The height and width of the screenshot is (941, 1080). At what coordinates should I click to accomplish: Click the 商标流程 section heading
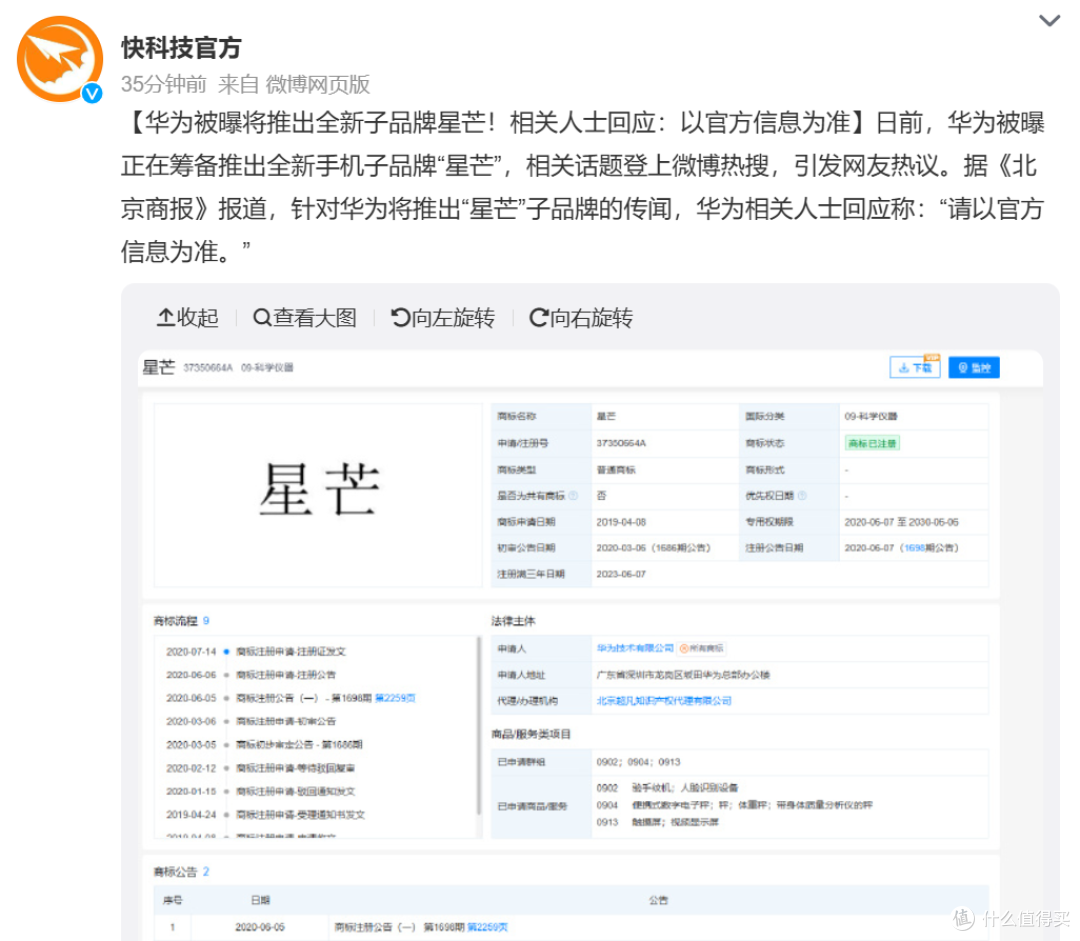[x=175, y=621]
